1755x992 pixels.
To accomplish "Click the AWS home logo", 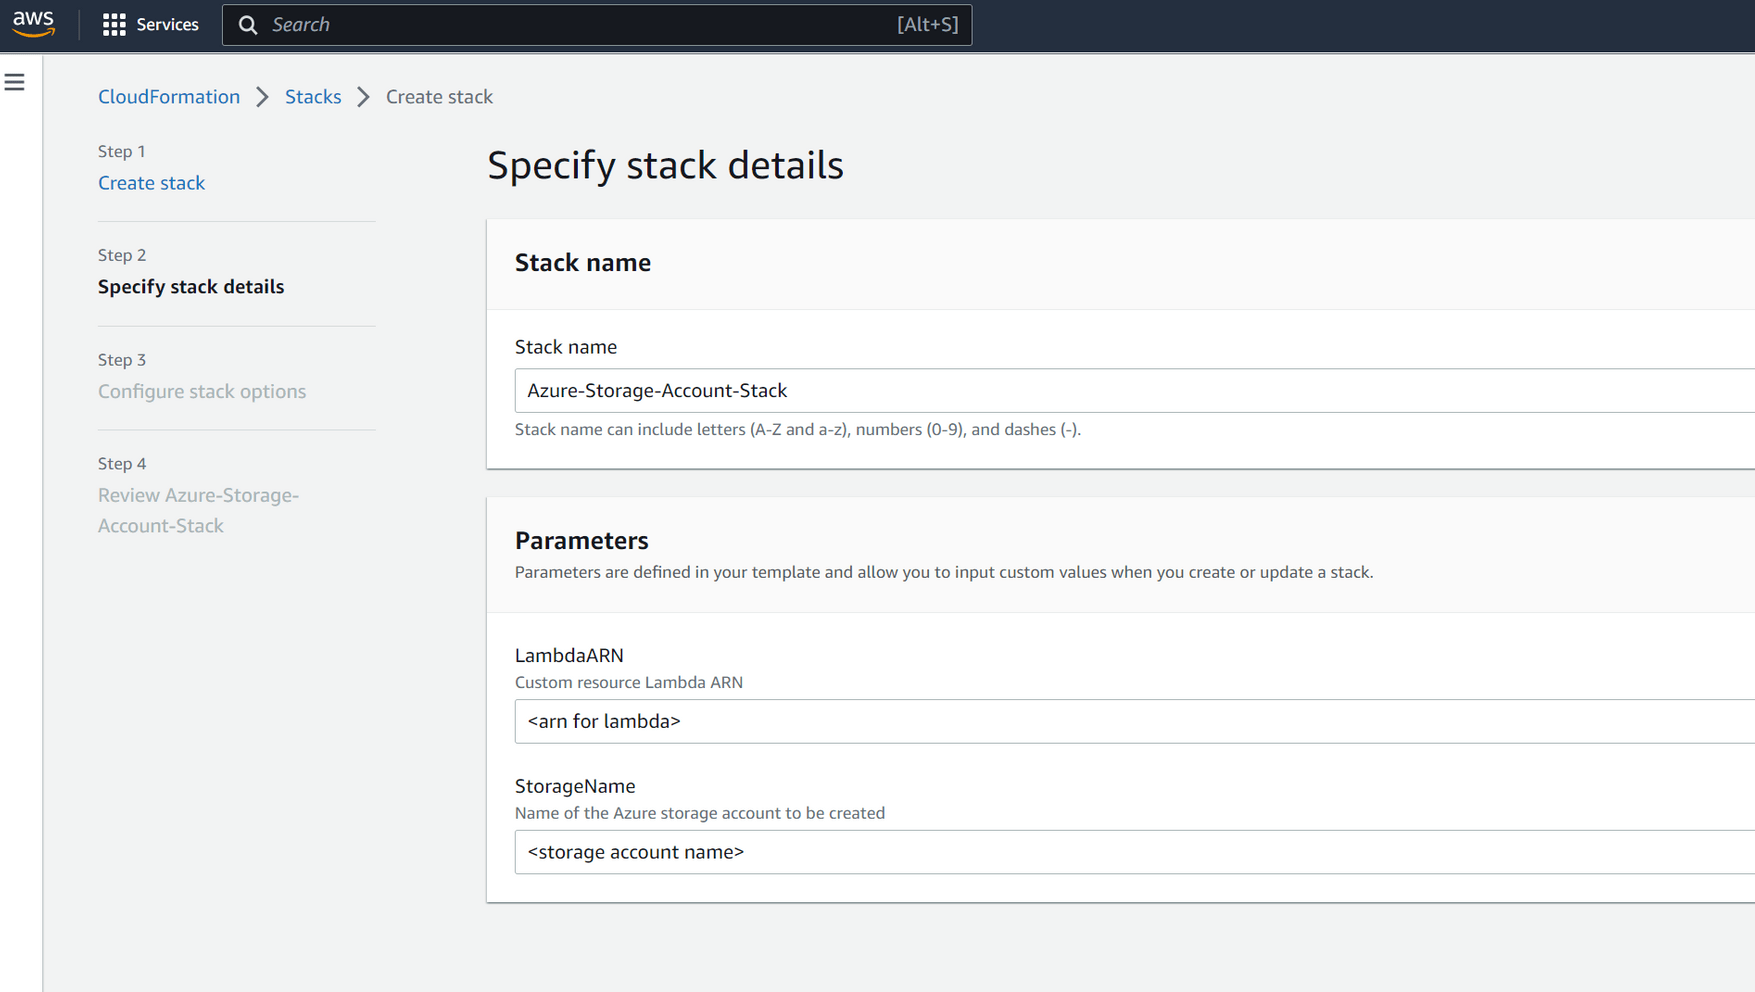I will [33, 24].
